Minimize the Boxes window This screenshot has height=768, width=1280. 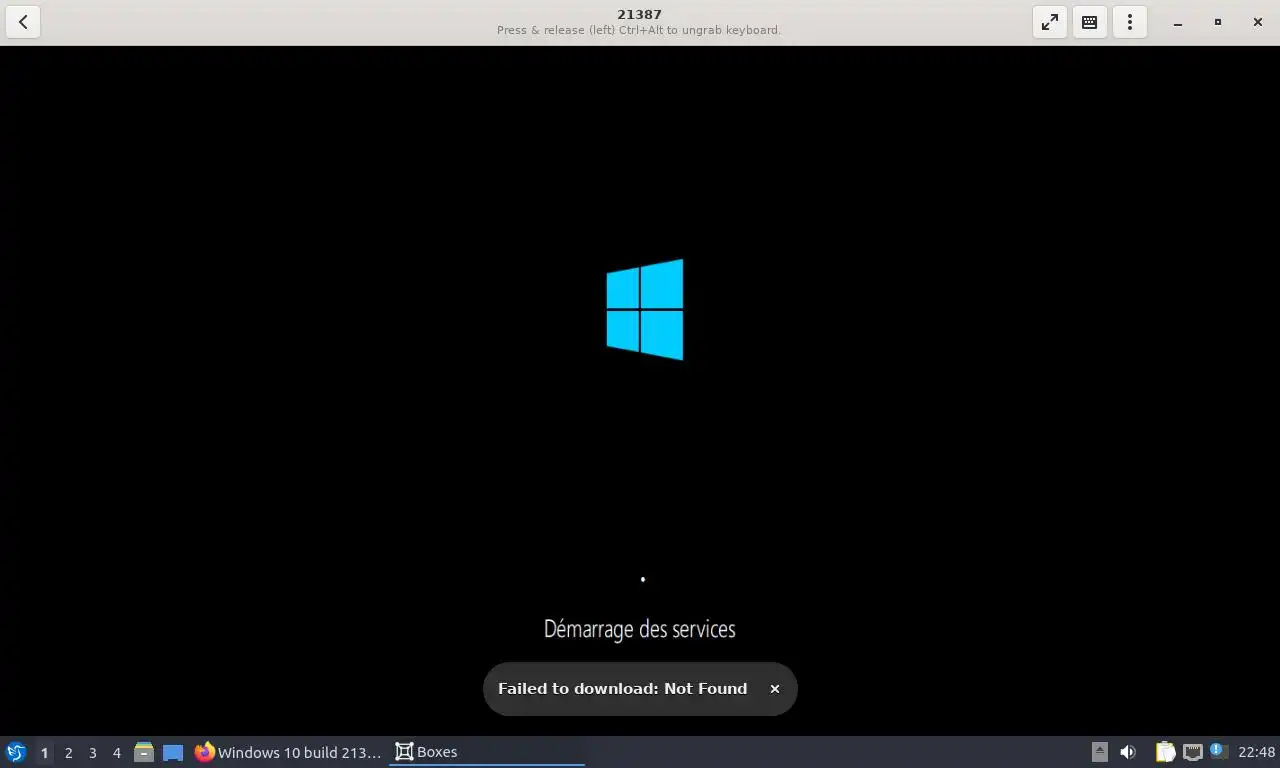pyautogui.click(x=1178, y=22)
